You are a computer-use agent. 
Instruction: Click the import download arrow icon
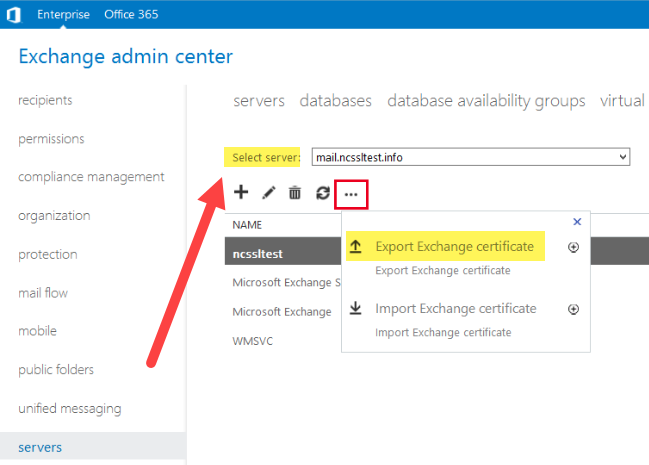tap(355, 308)
